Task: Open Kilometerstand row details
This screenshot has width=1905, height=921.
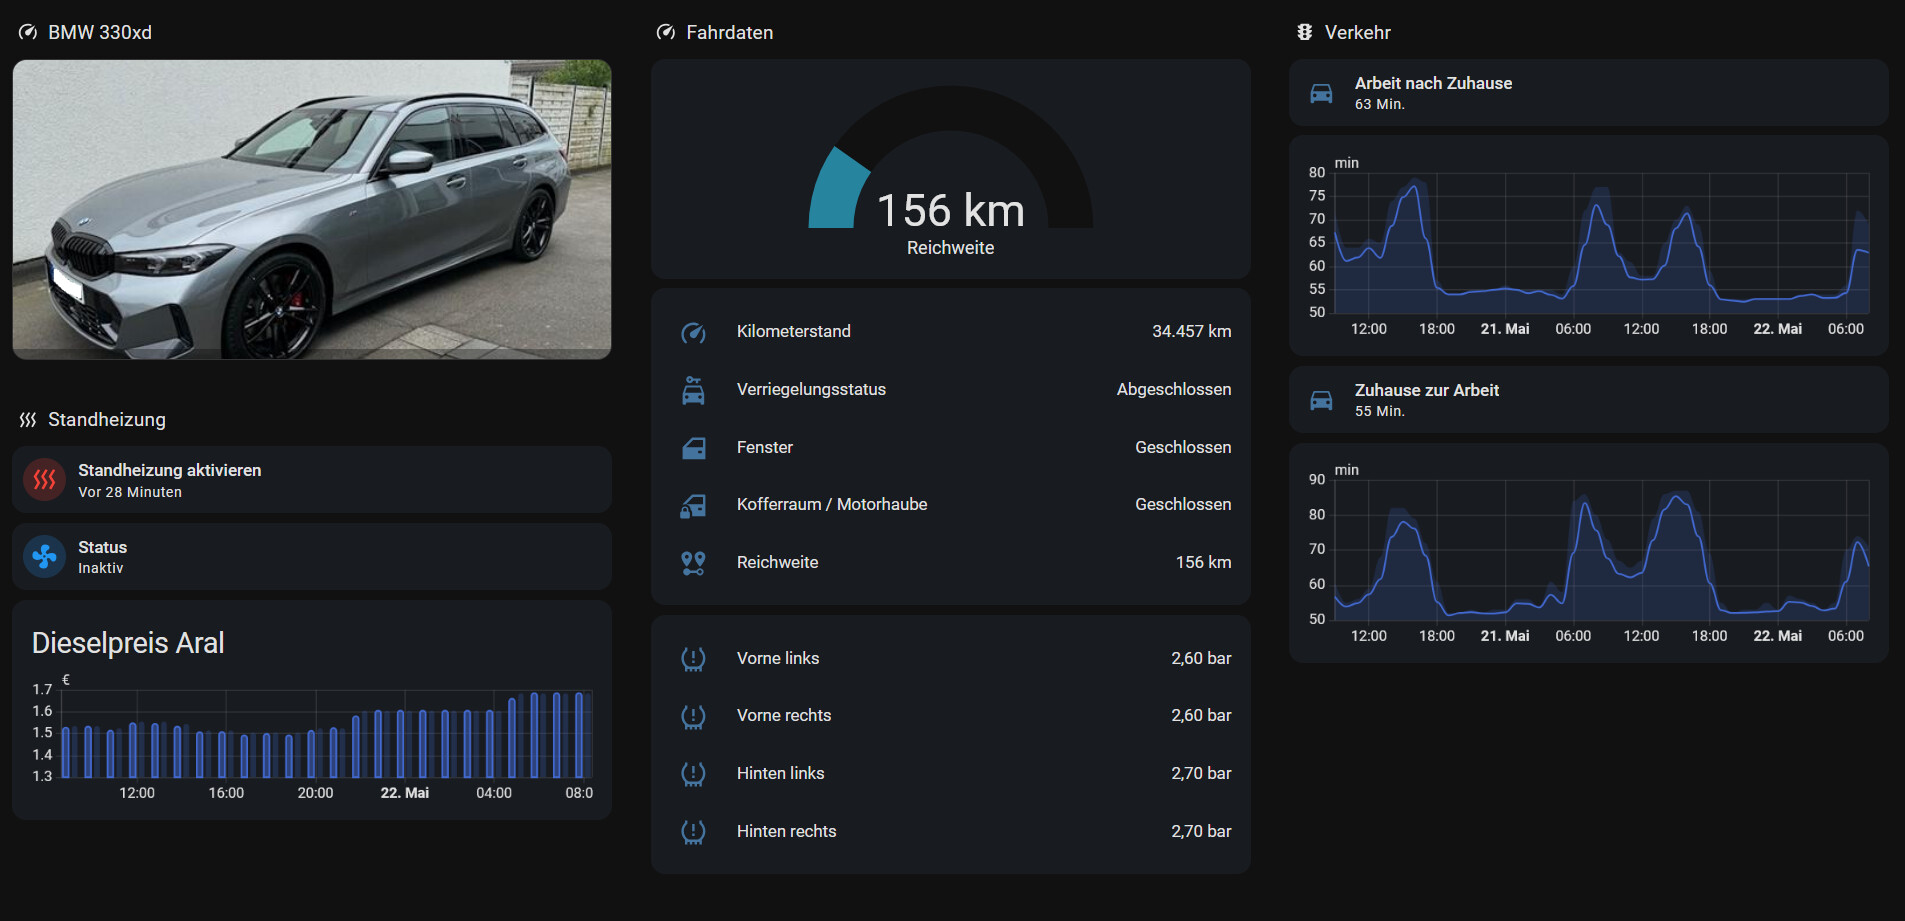Action: [950, 332]
